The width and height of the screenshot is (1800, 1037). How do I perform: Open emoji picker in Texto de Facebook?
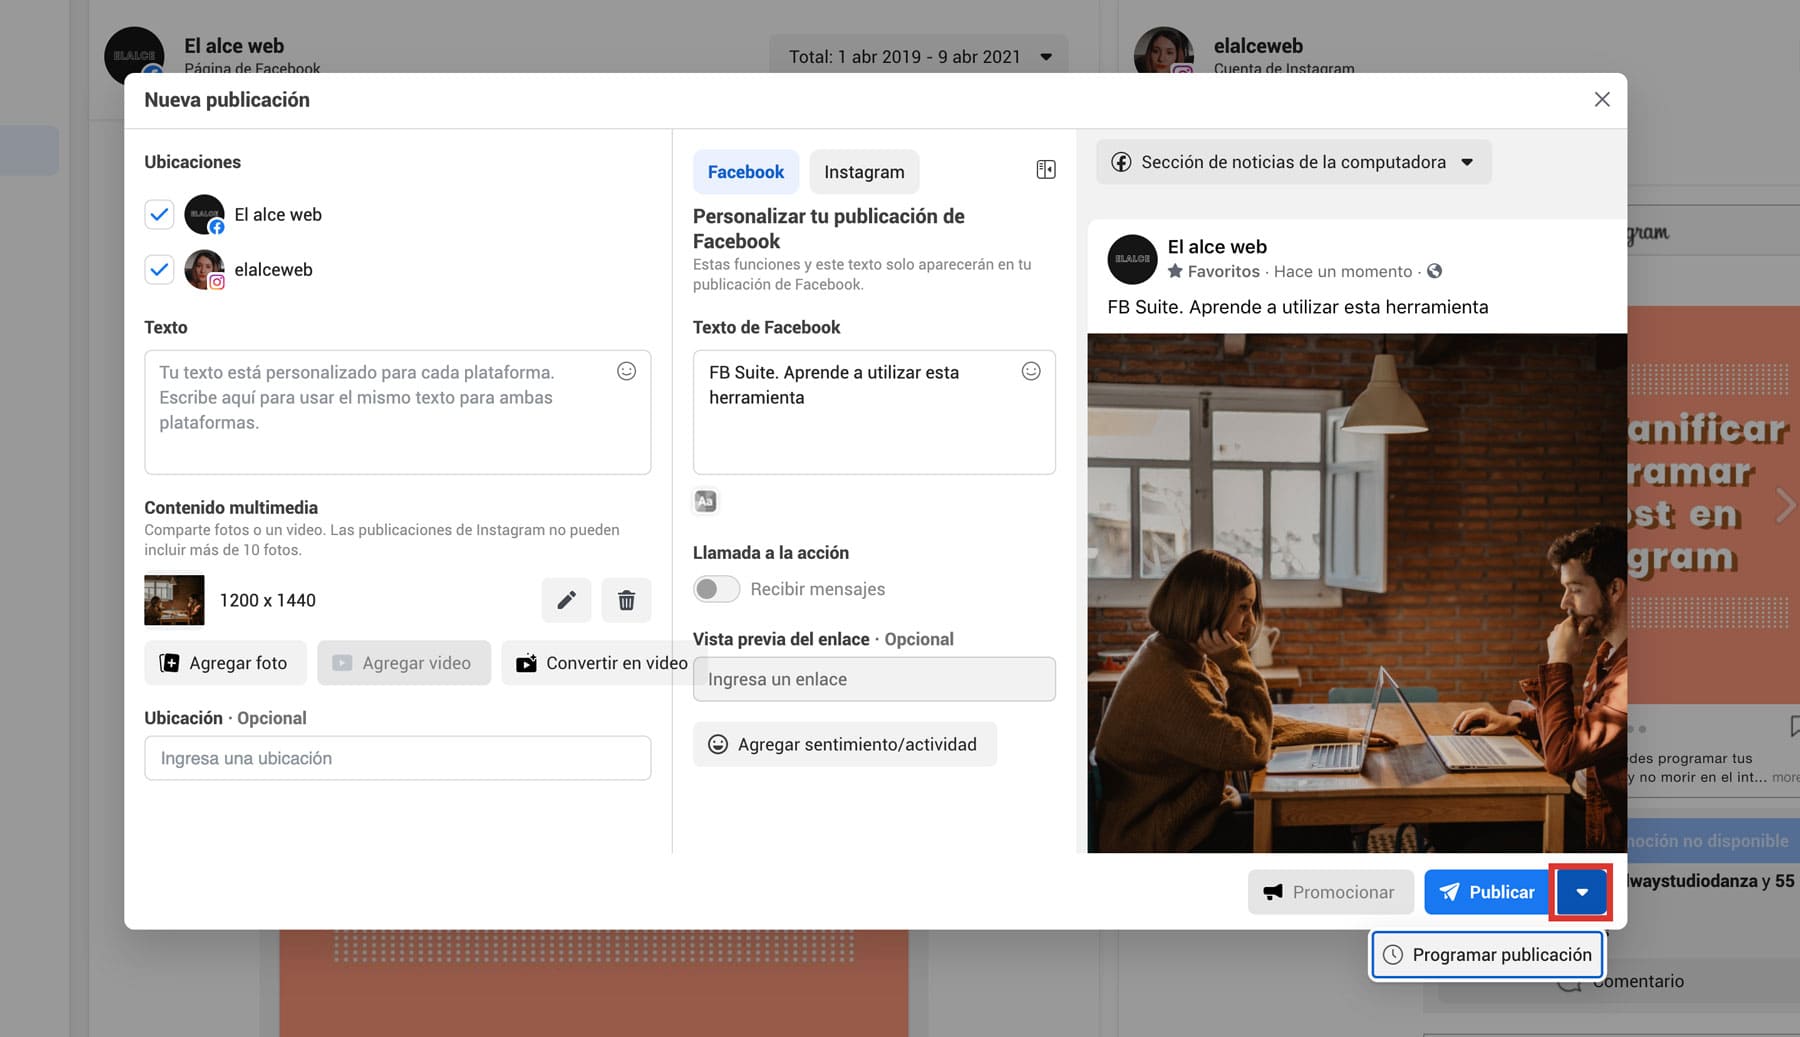click(1031, 371)
